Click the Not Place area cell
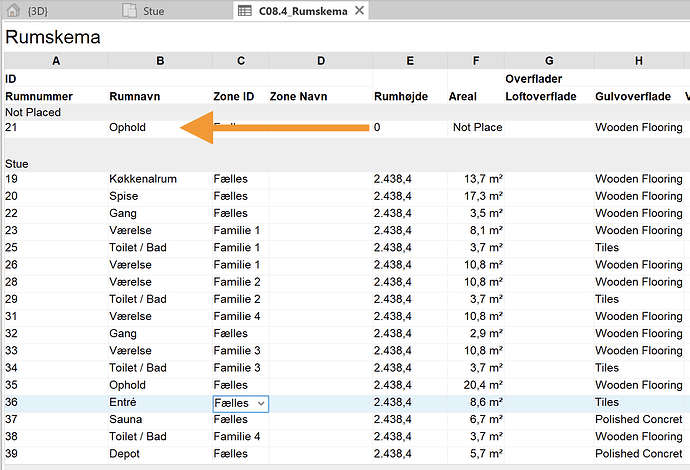Viewport: 690px width, 470px height. coord(477,127)
